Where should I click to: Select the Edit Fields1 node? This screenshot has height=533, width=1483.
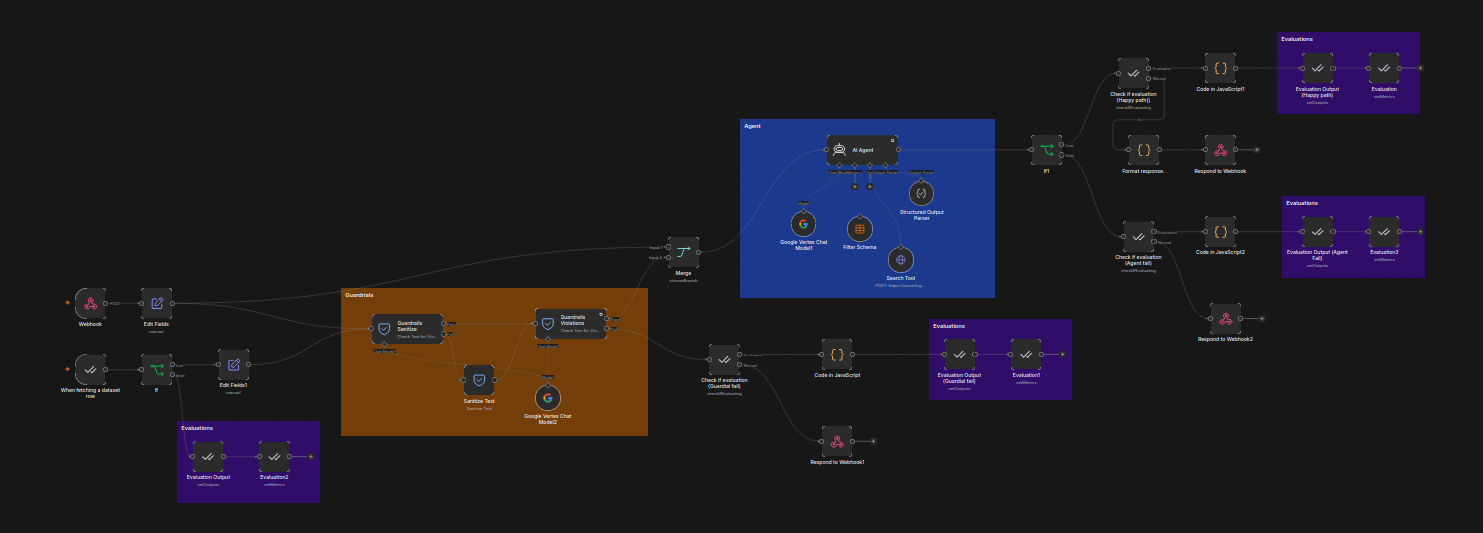[x=234, y=365]
